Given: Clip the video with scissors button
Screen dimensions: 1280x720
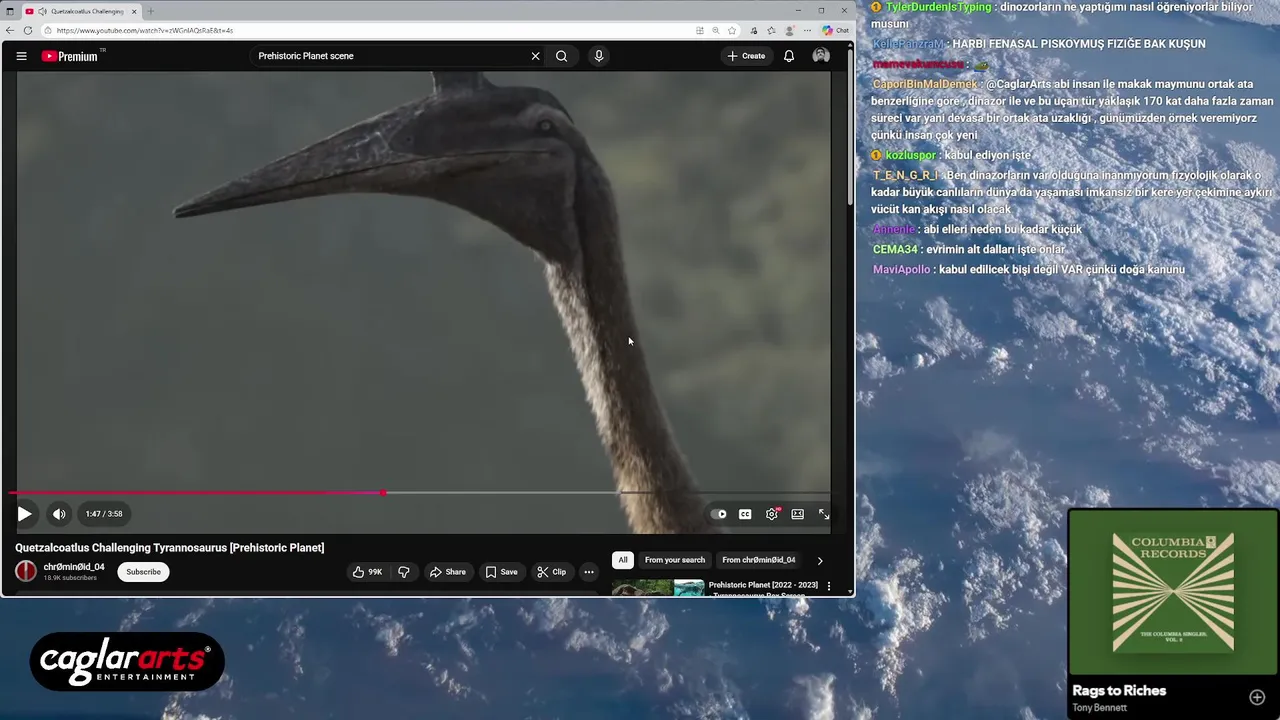Looking at the screenshot, I should pos(552,572).
